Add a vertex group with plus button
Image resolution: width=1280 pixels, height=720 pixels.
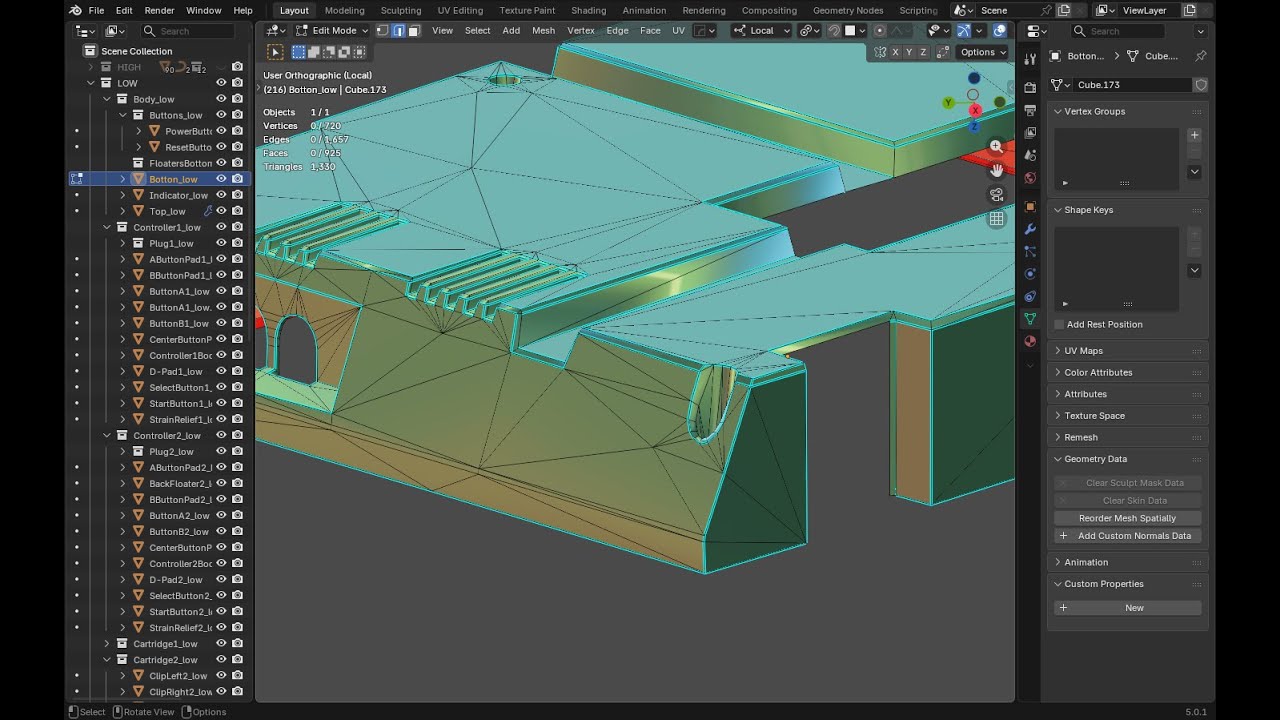click(x=1194, y=135)
